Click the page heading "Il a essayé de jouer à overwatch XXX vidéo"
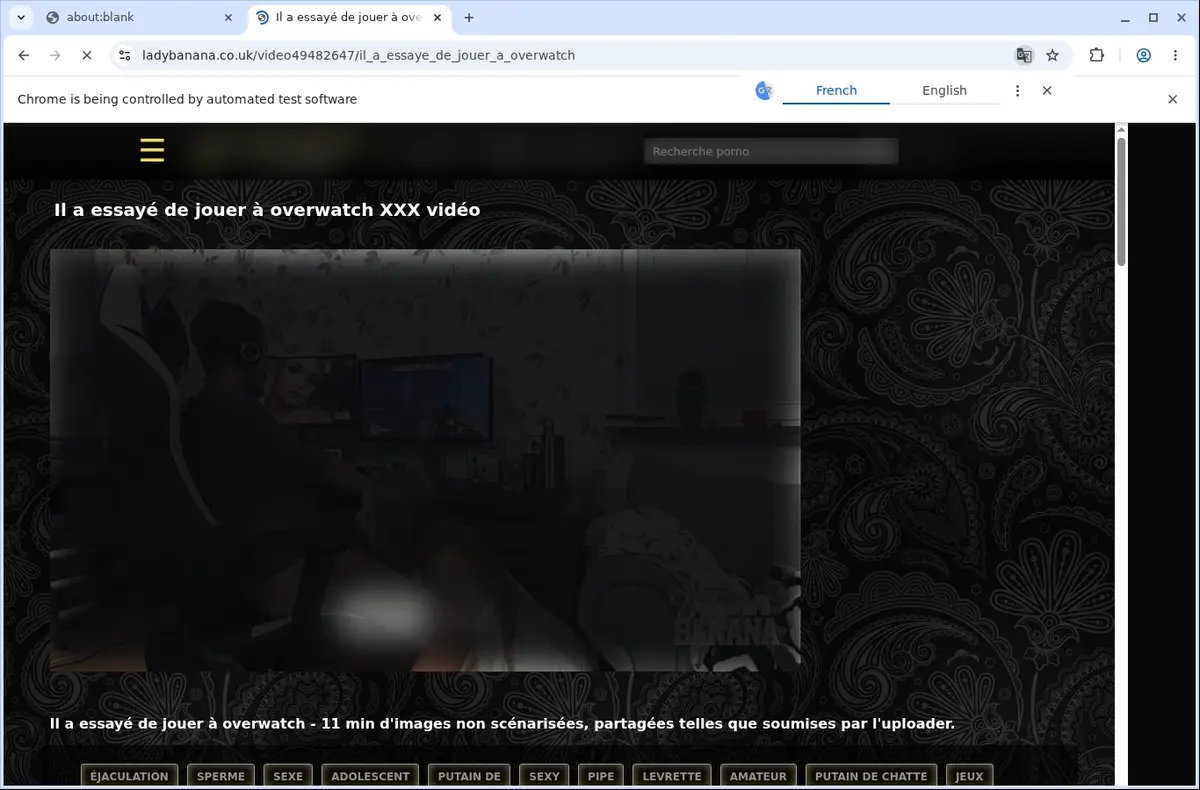Screen dimensions: 1200x790 [x=267, y=210]
